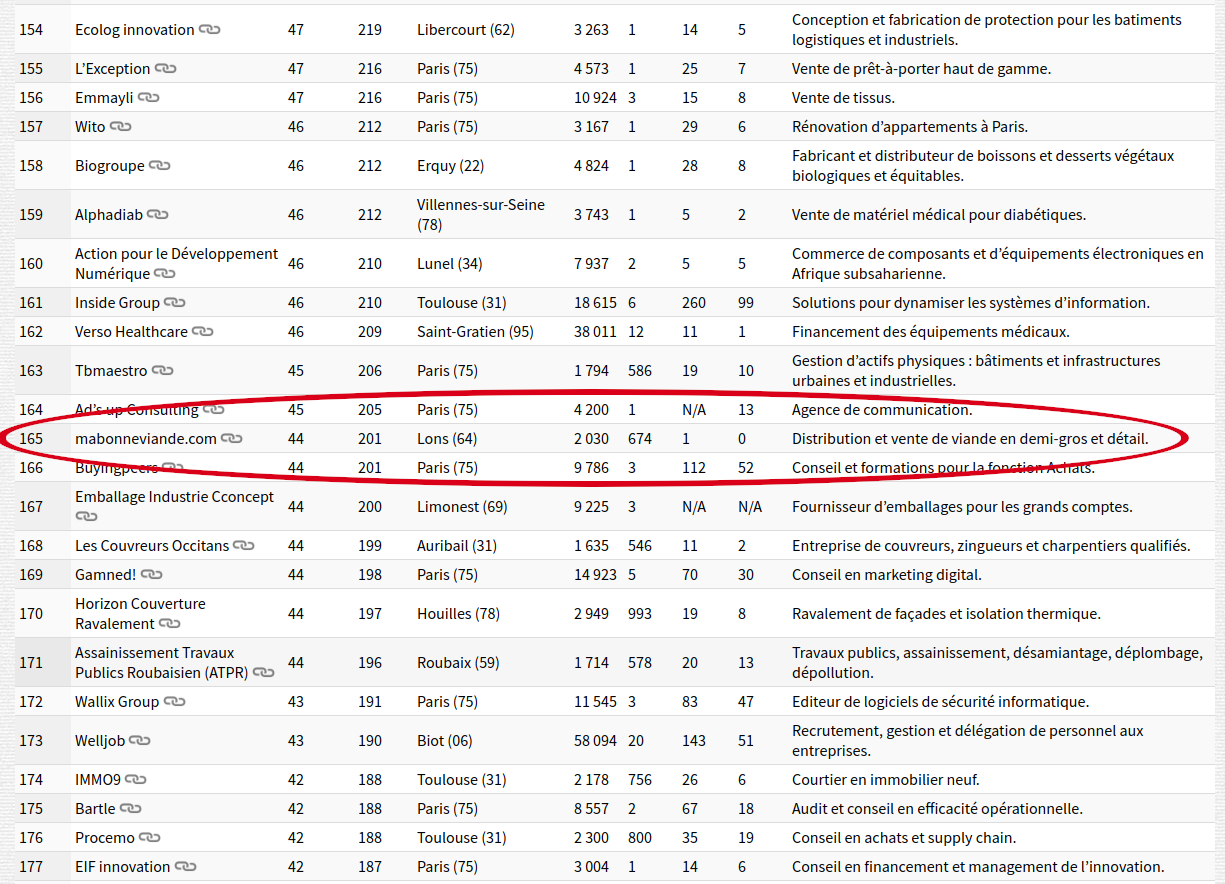Click the city cell Lons (64)
Image resolution: width=1225 pixels, height=884 pixels.
tap(447, 439)
